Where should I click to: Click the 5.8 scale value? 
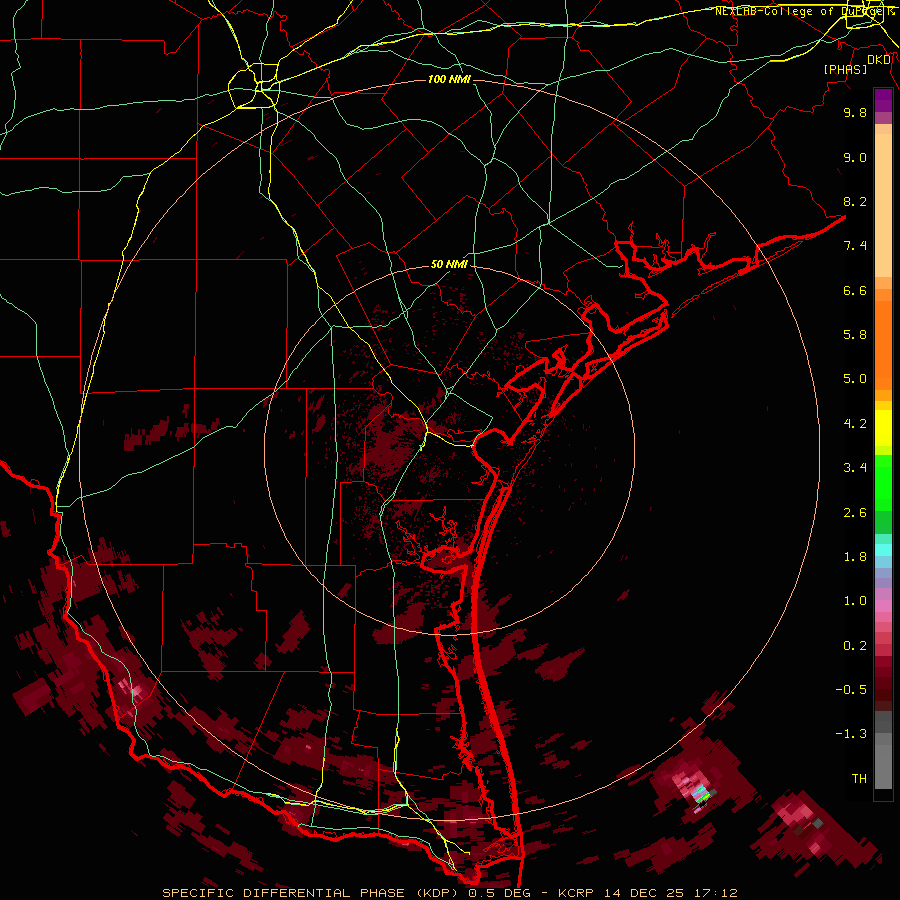click(x=855, y=335)
